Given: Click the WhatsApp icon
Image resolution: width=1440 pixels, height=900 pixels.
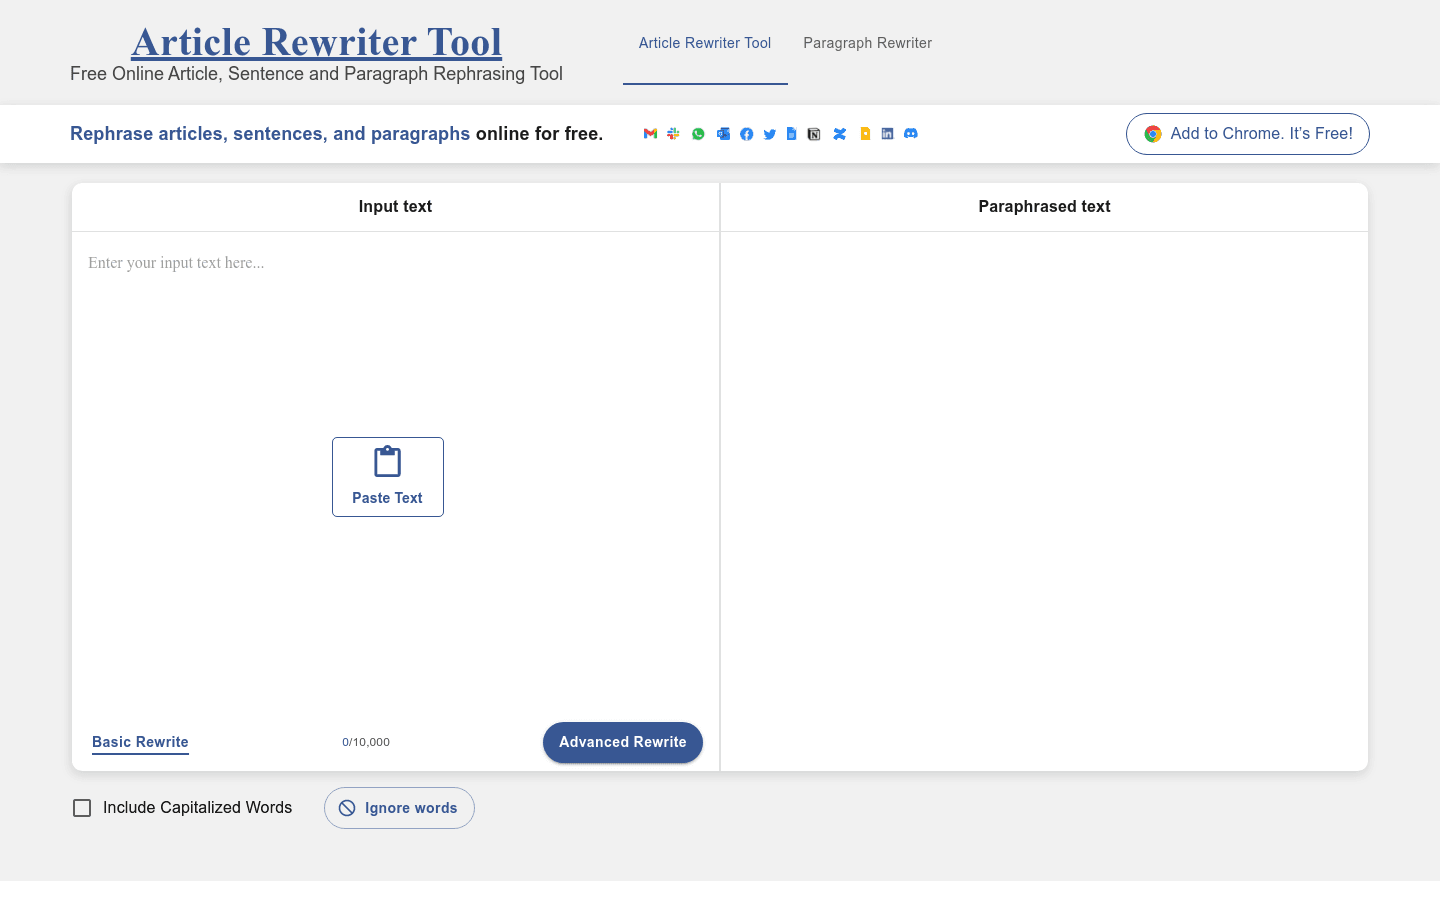Looking at the screenshot, I should pyautogui.click(x=698, y=133).
